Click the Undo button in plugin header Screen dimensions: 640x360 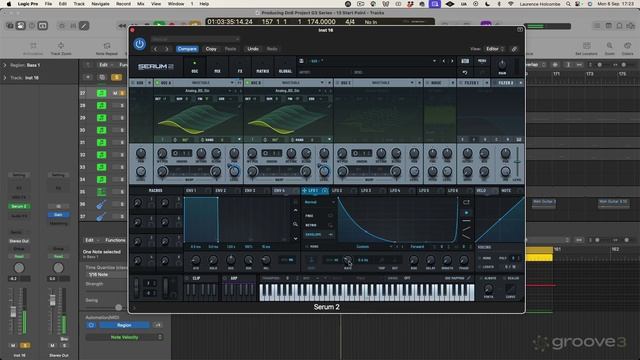(x=253, y=49)
